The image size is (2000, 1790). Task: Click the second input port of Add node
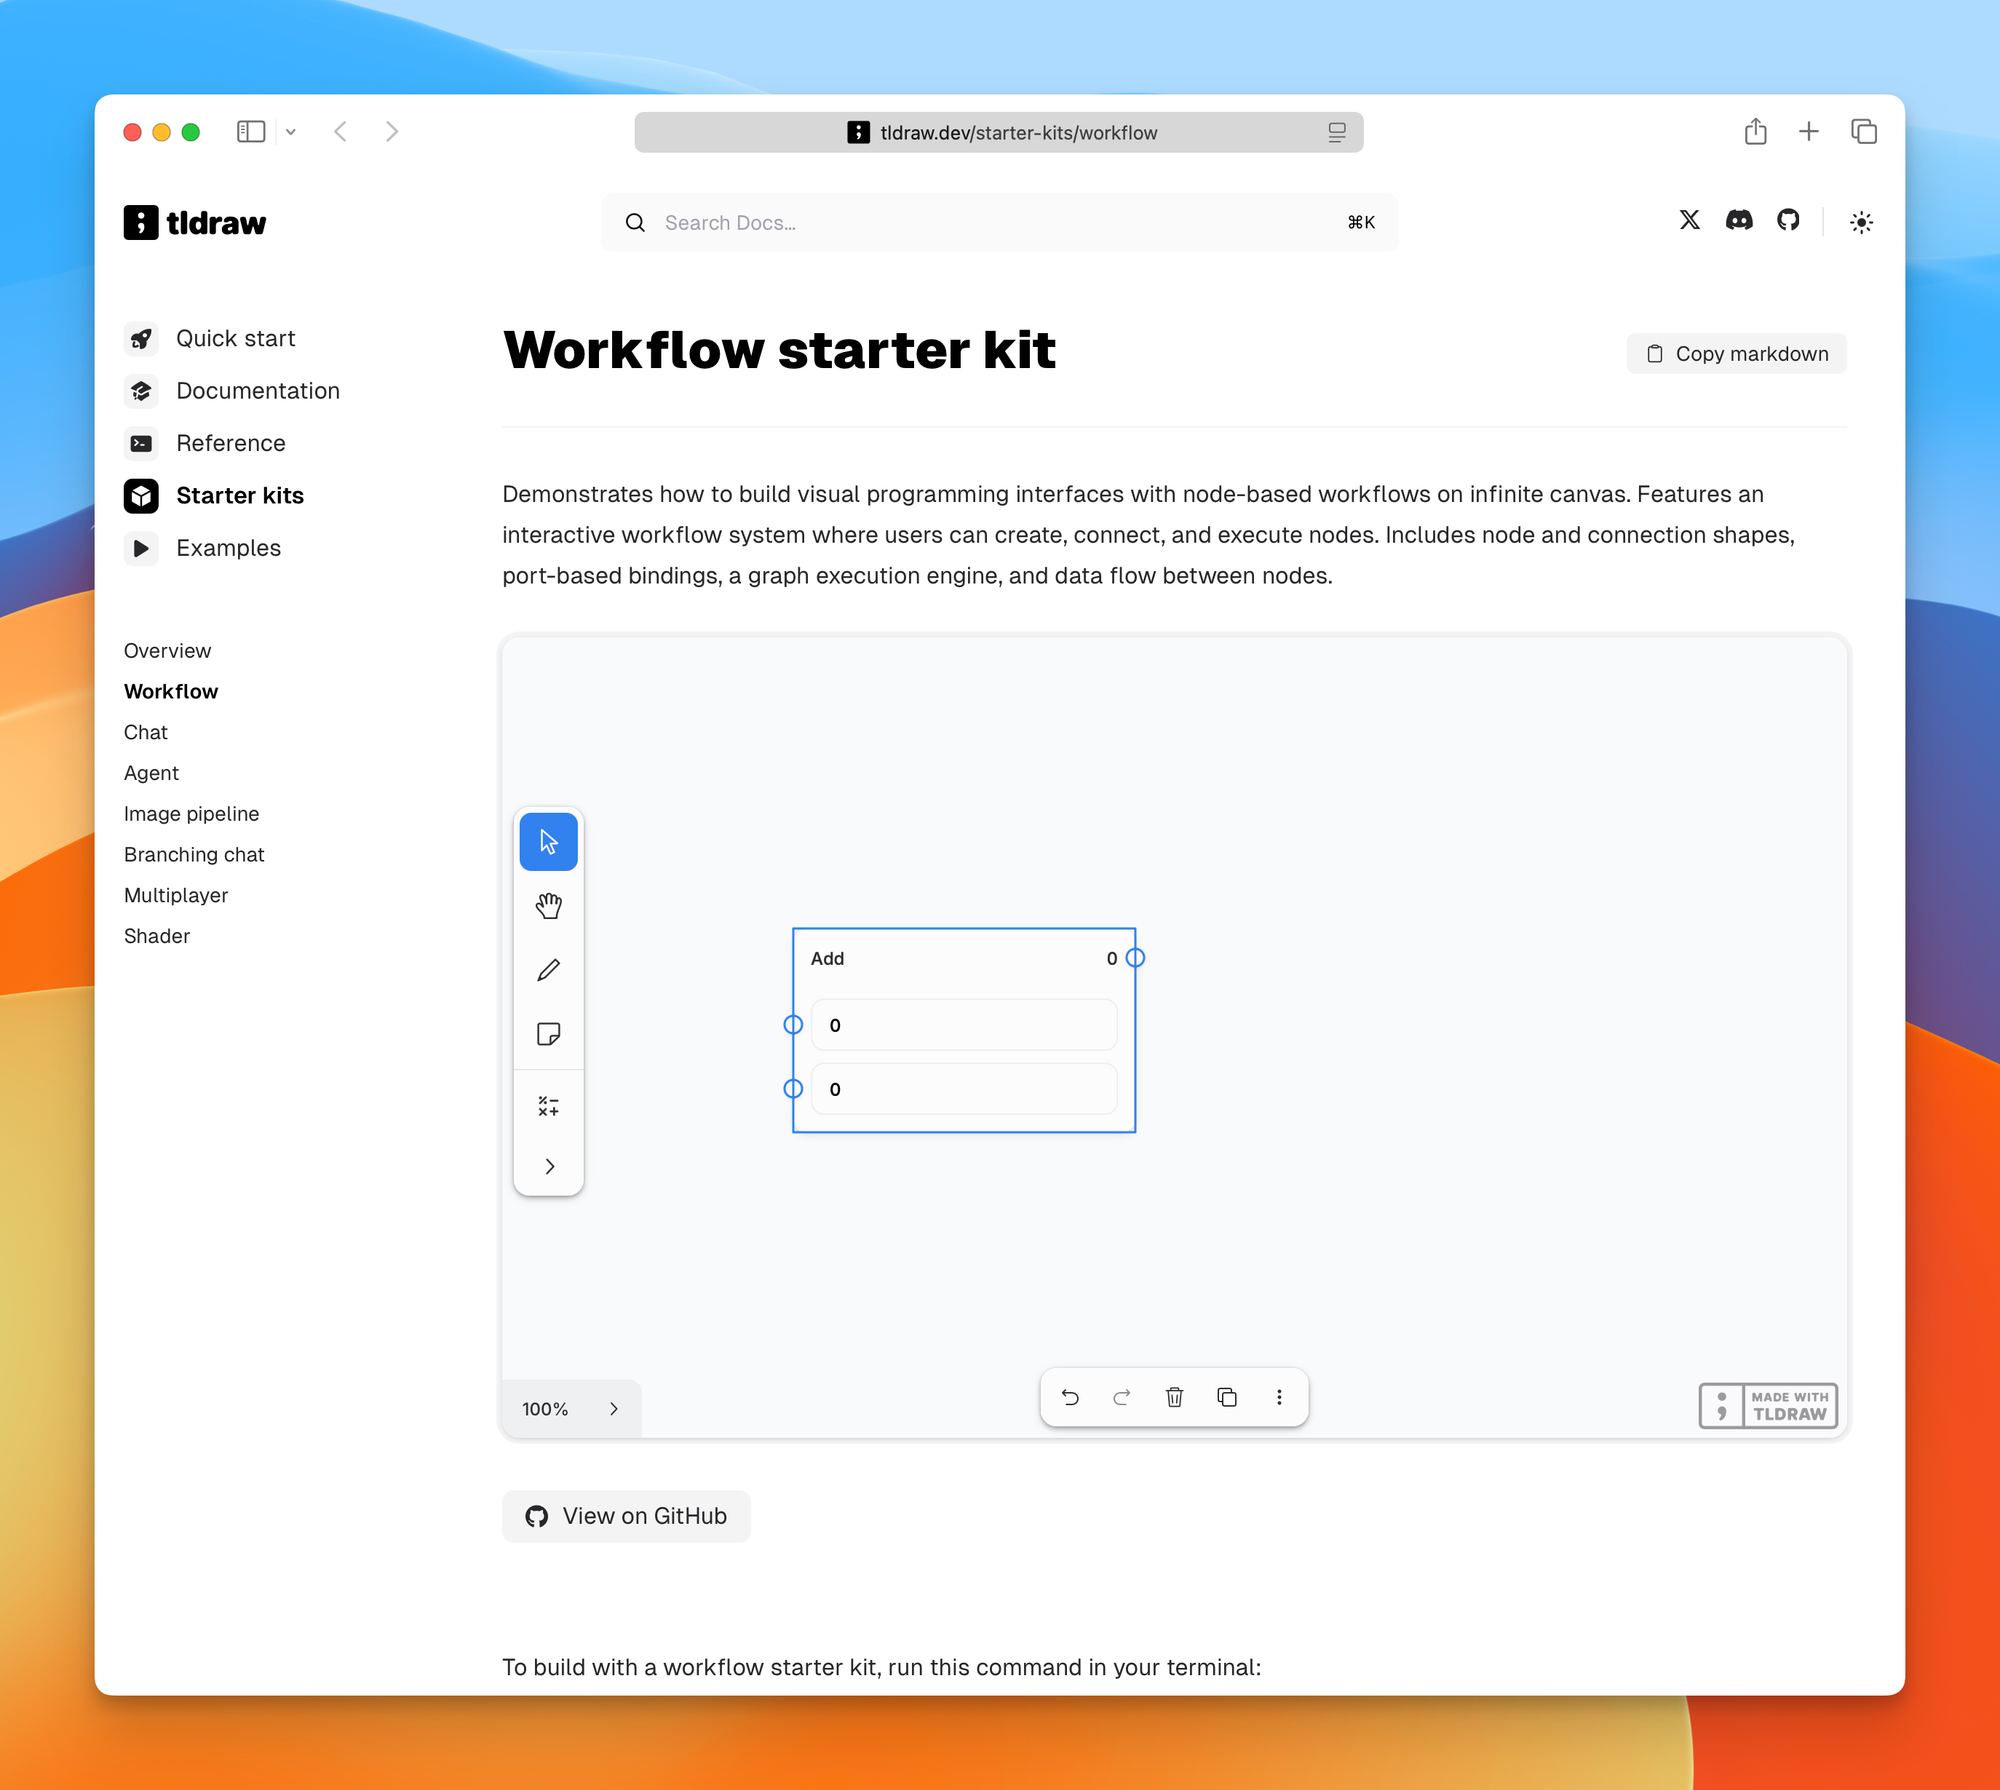tap(793, 1089)
